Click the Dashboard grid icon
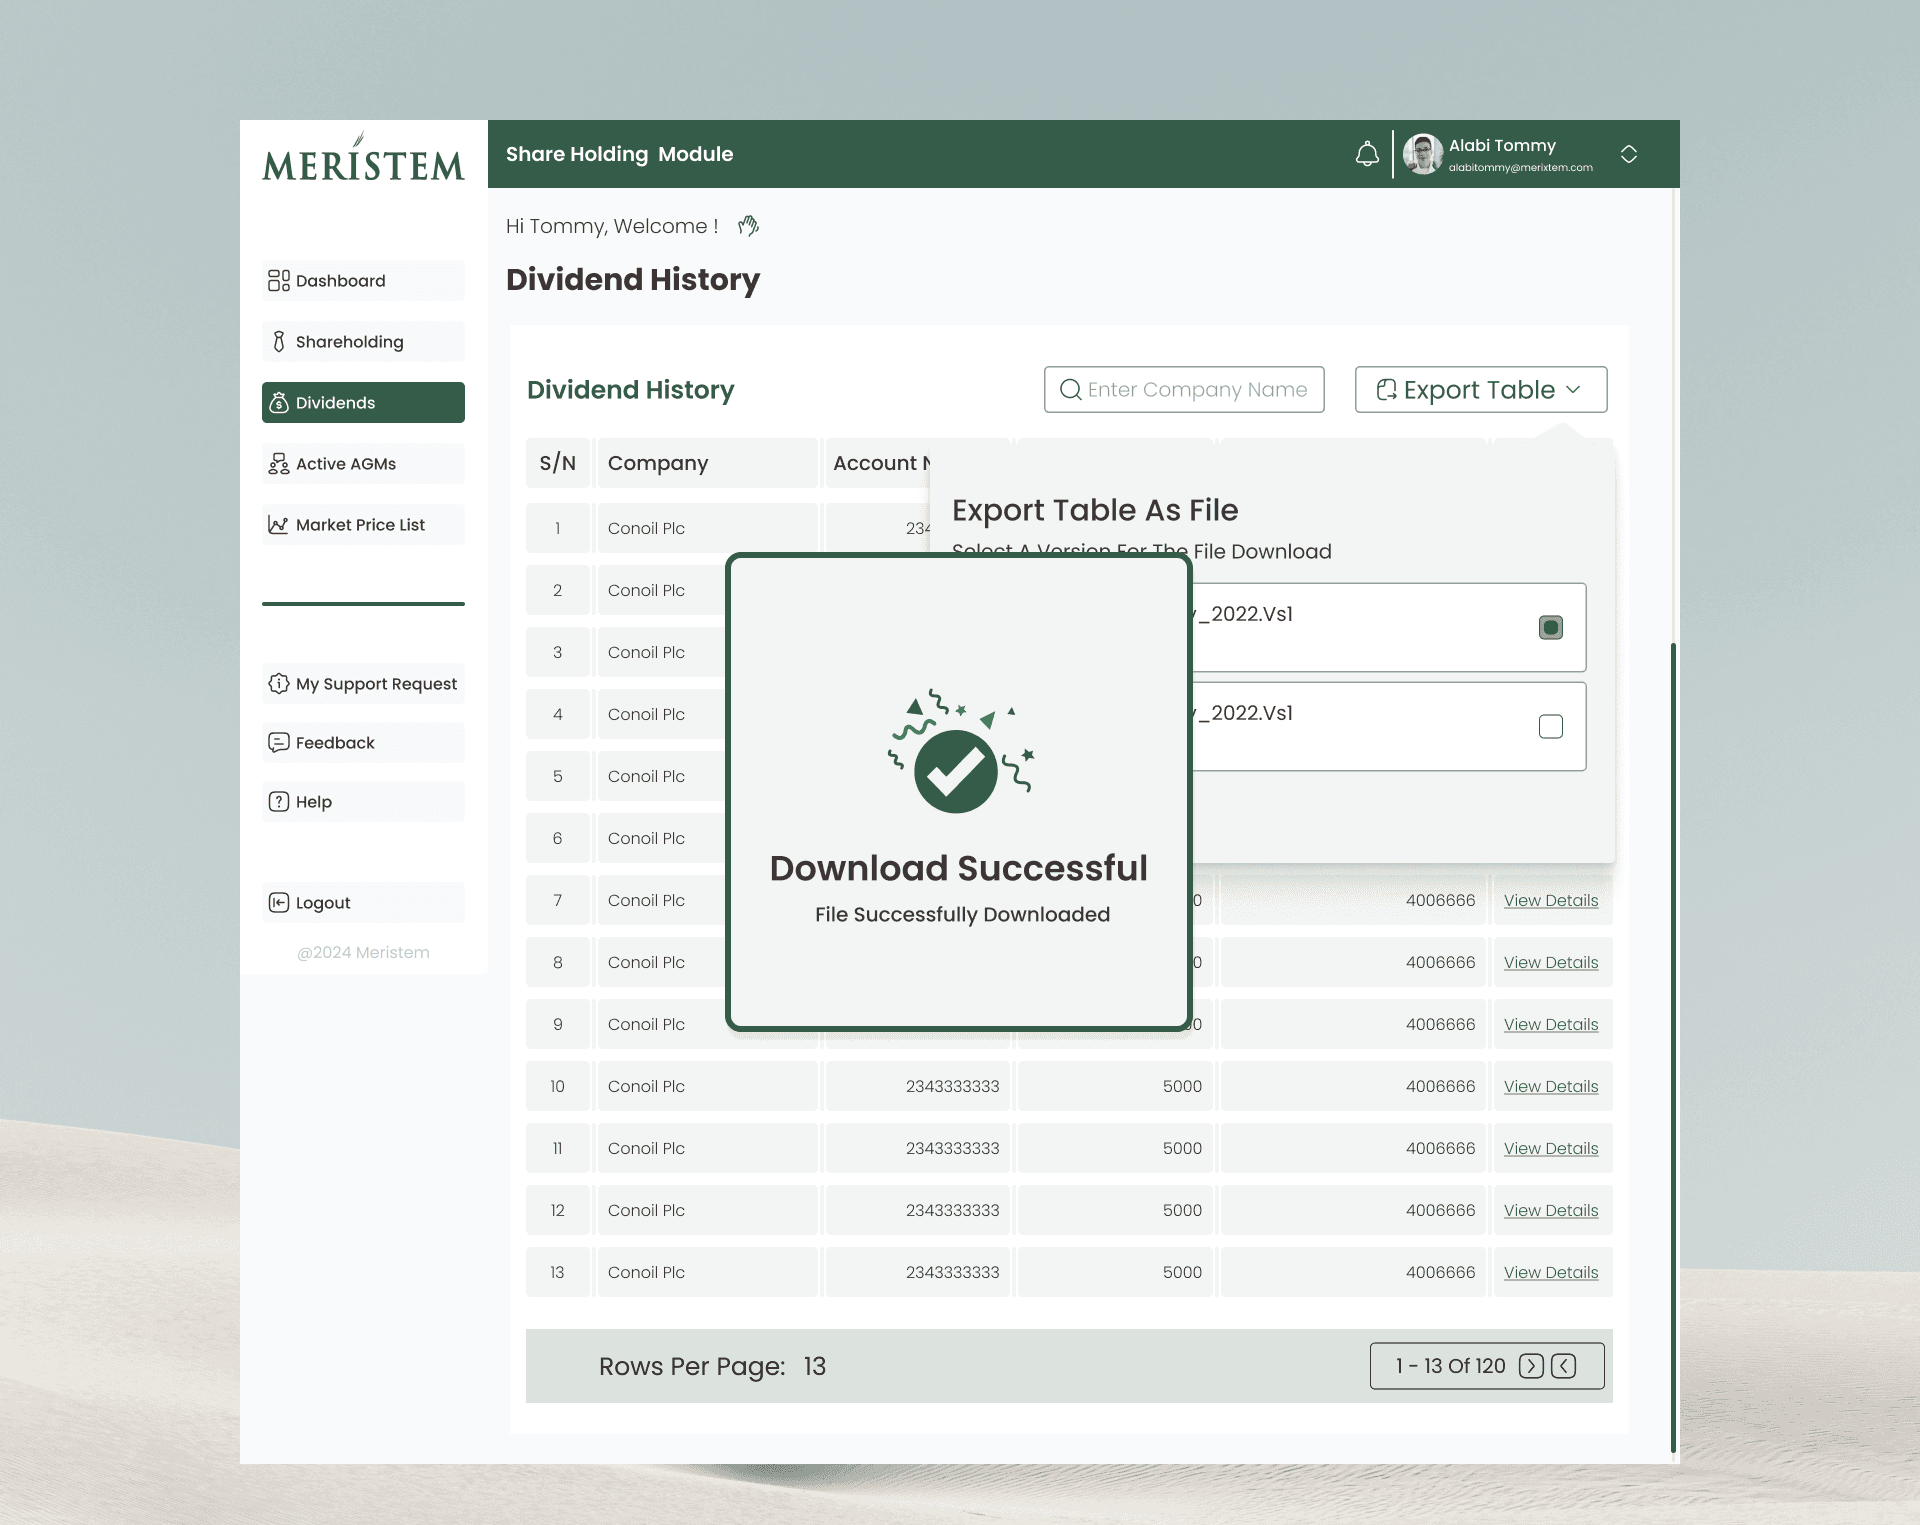1920x1525 pixels. pos(278,281)
